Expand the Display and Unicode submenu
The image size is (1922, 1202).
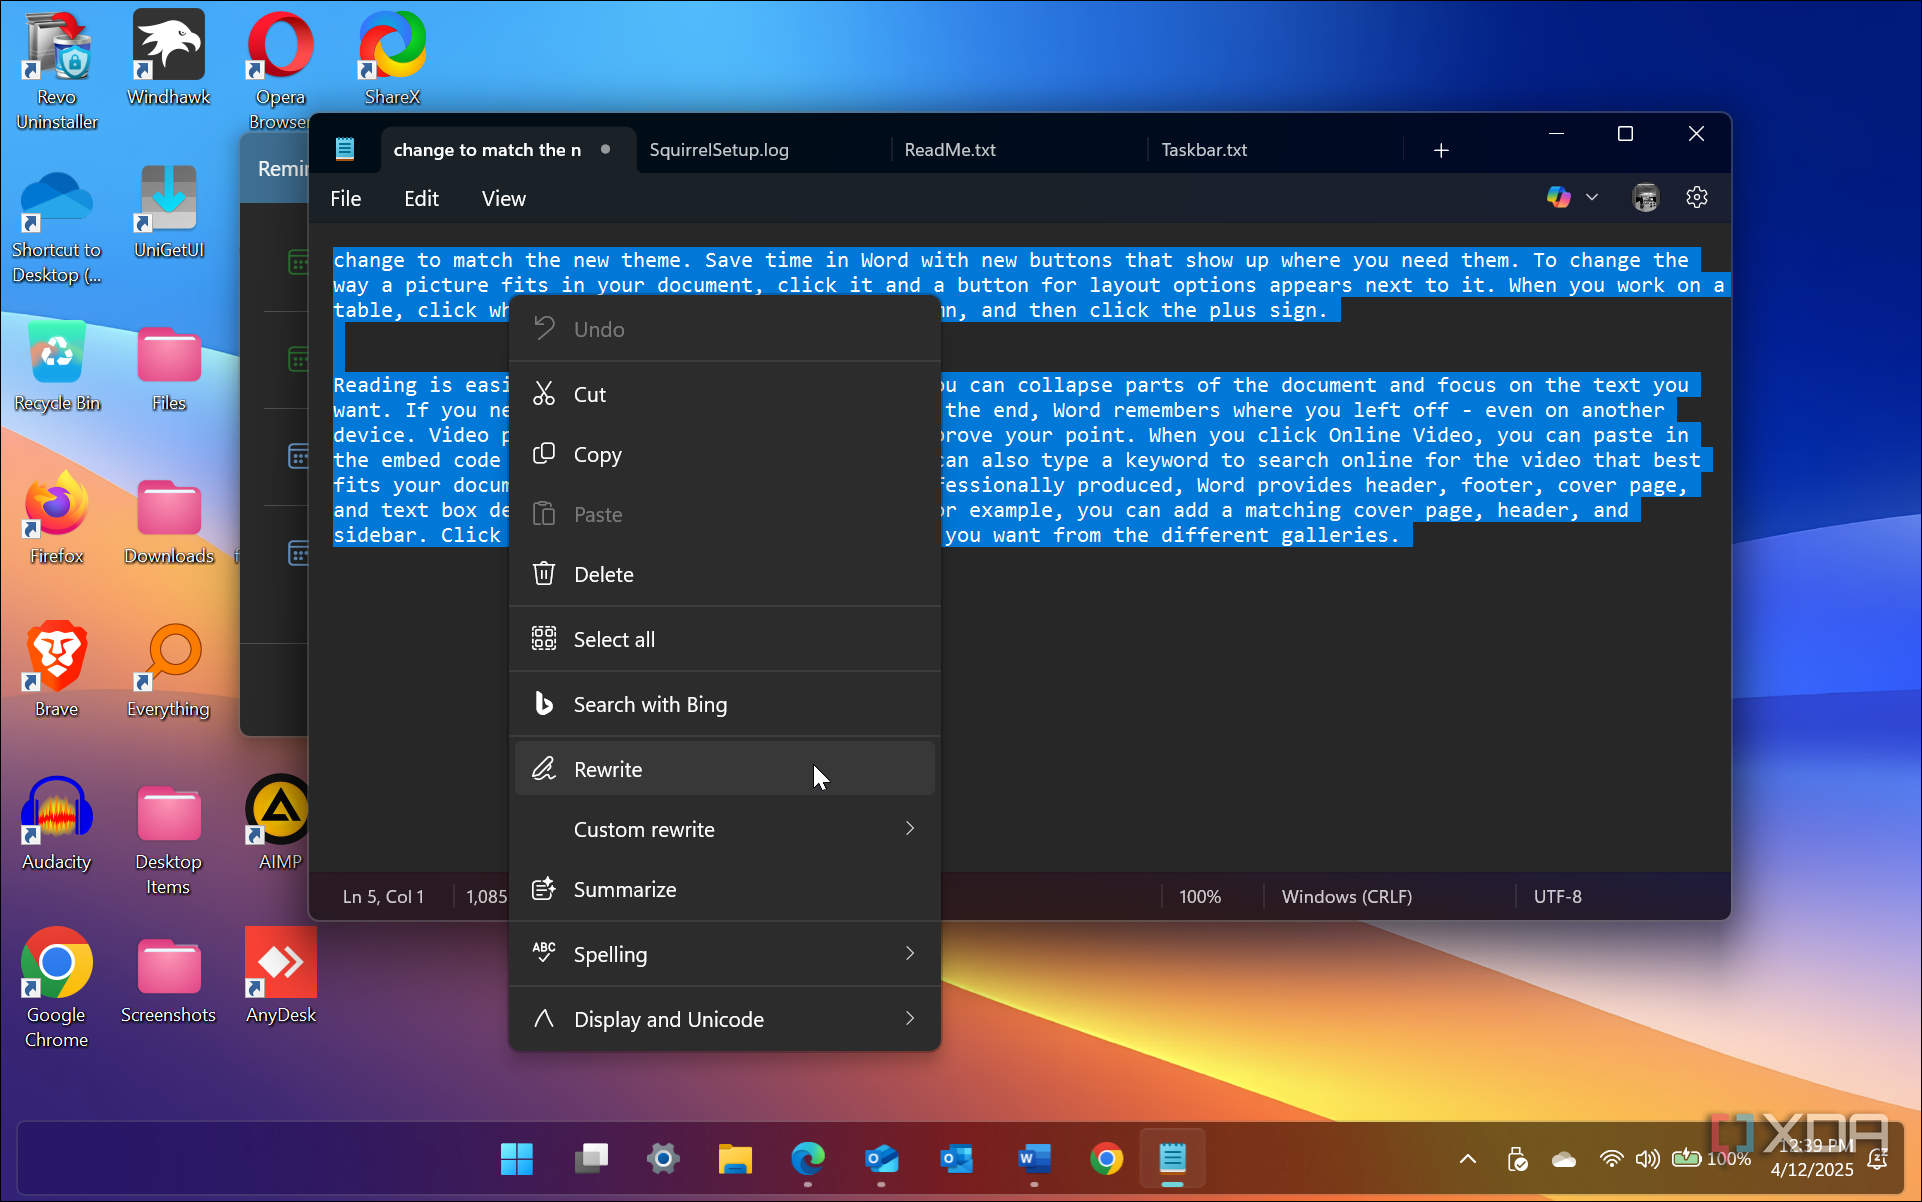(725, 1019)
